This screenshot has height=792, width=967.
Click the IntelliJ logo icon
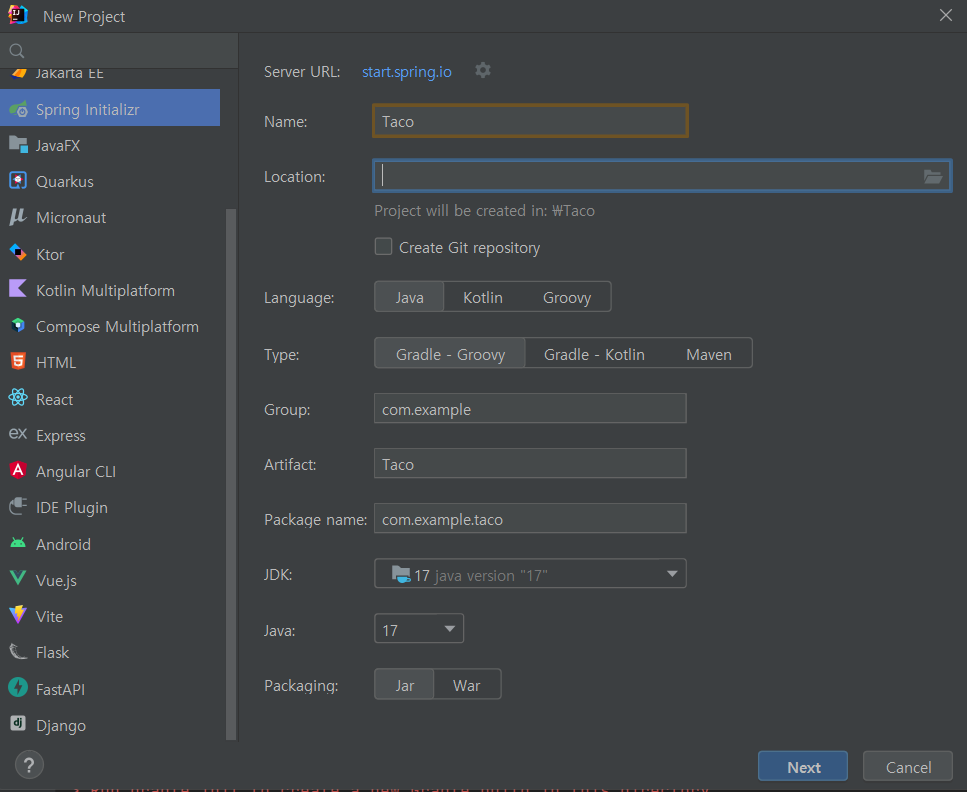(x=19, y=15)
